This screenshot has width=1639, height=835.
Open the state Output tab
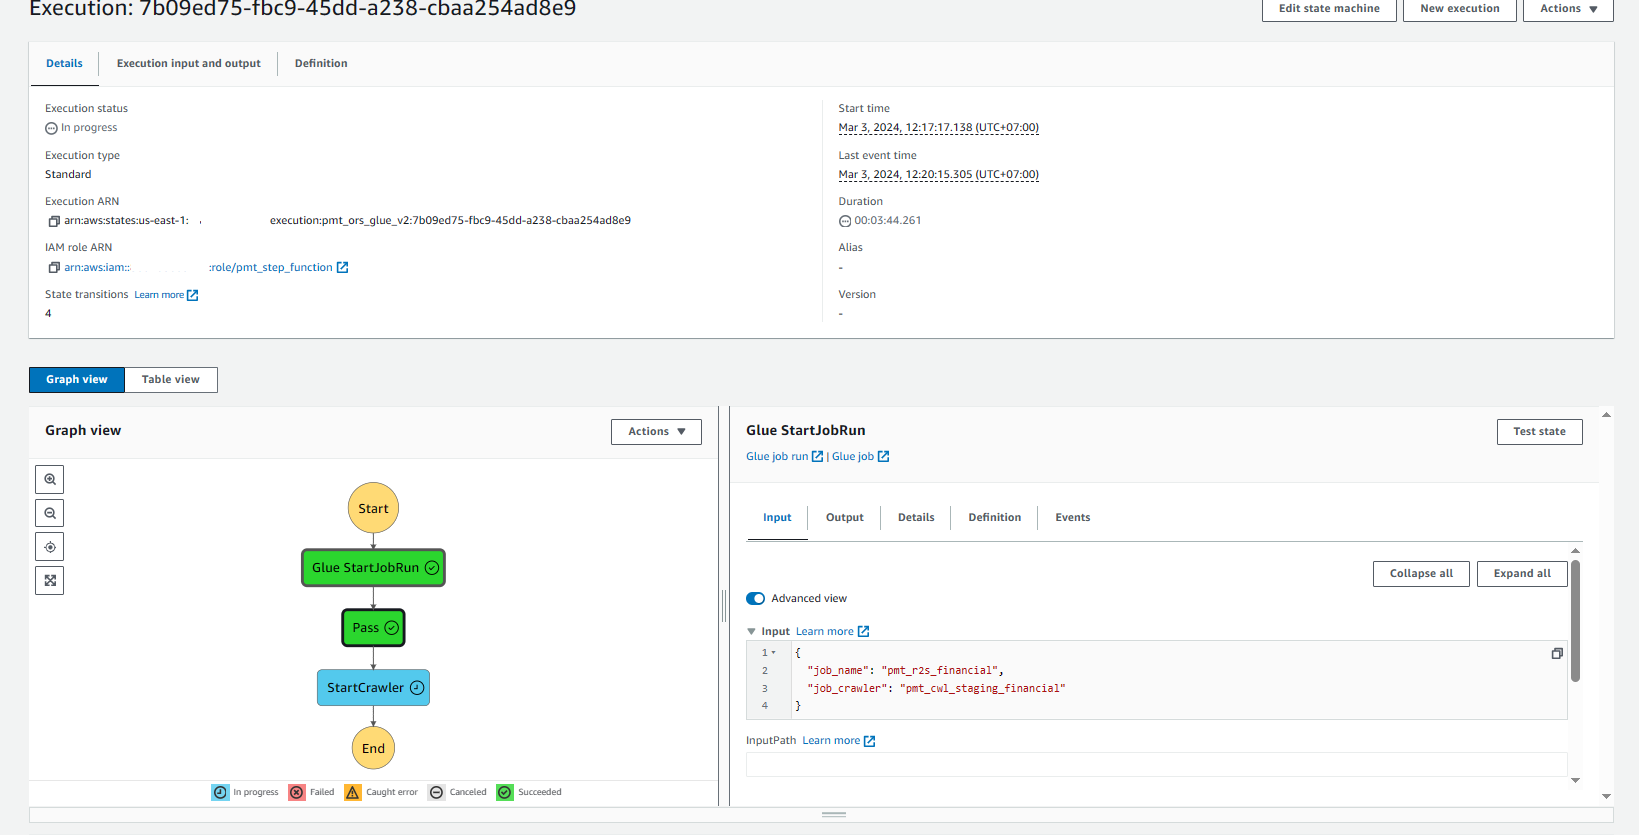pyautogui.click(x=845, y=518)
